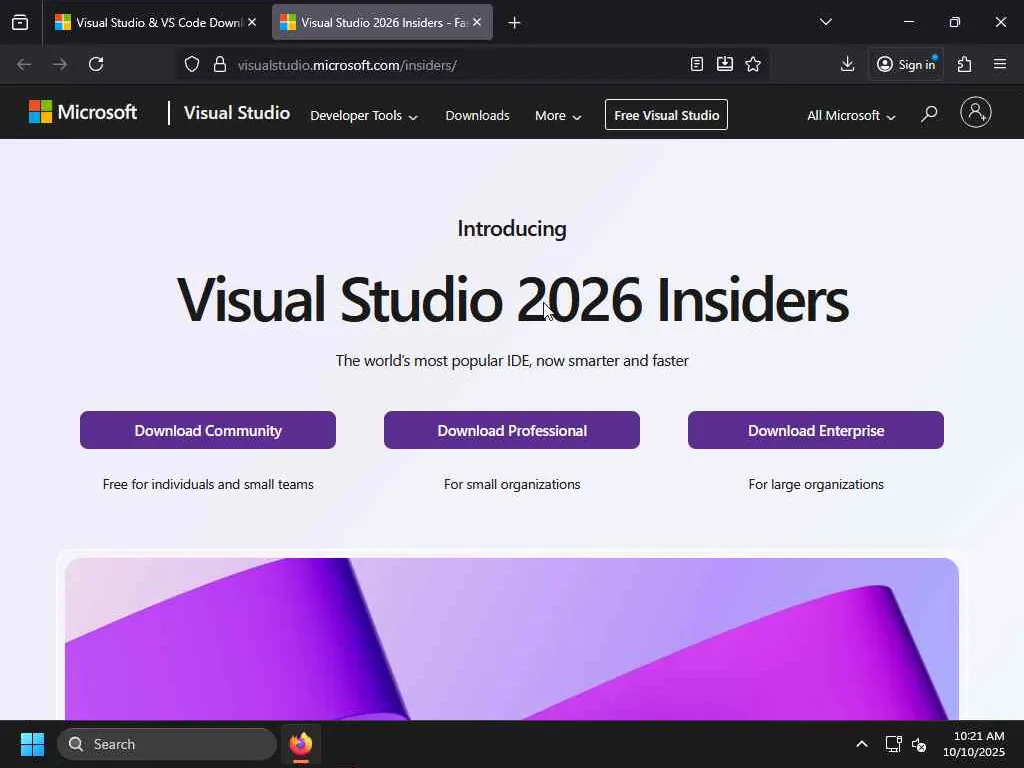Click Download Enterprise button

point(816,430)
